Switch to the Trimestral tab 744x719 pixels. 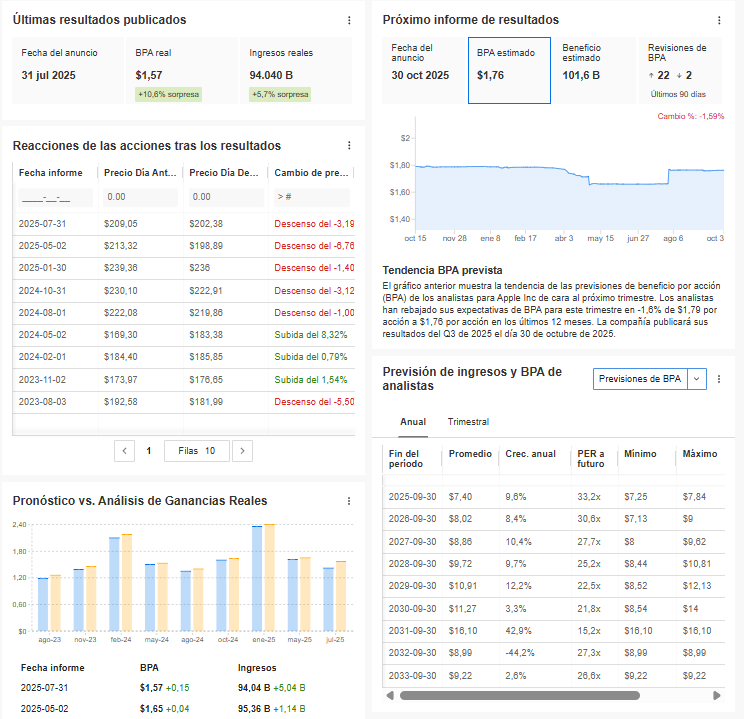[x=468, y=422]
